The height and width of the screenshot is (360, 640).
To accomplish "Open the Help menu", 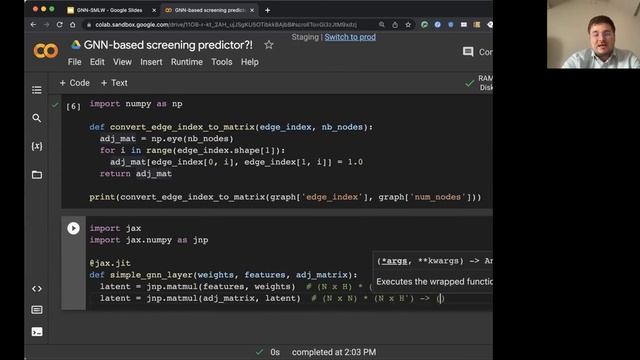I will click(249, 62).
